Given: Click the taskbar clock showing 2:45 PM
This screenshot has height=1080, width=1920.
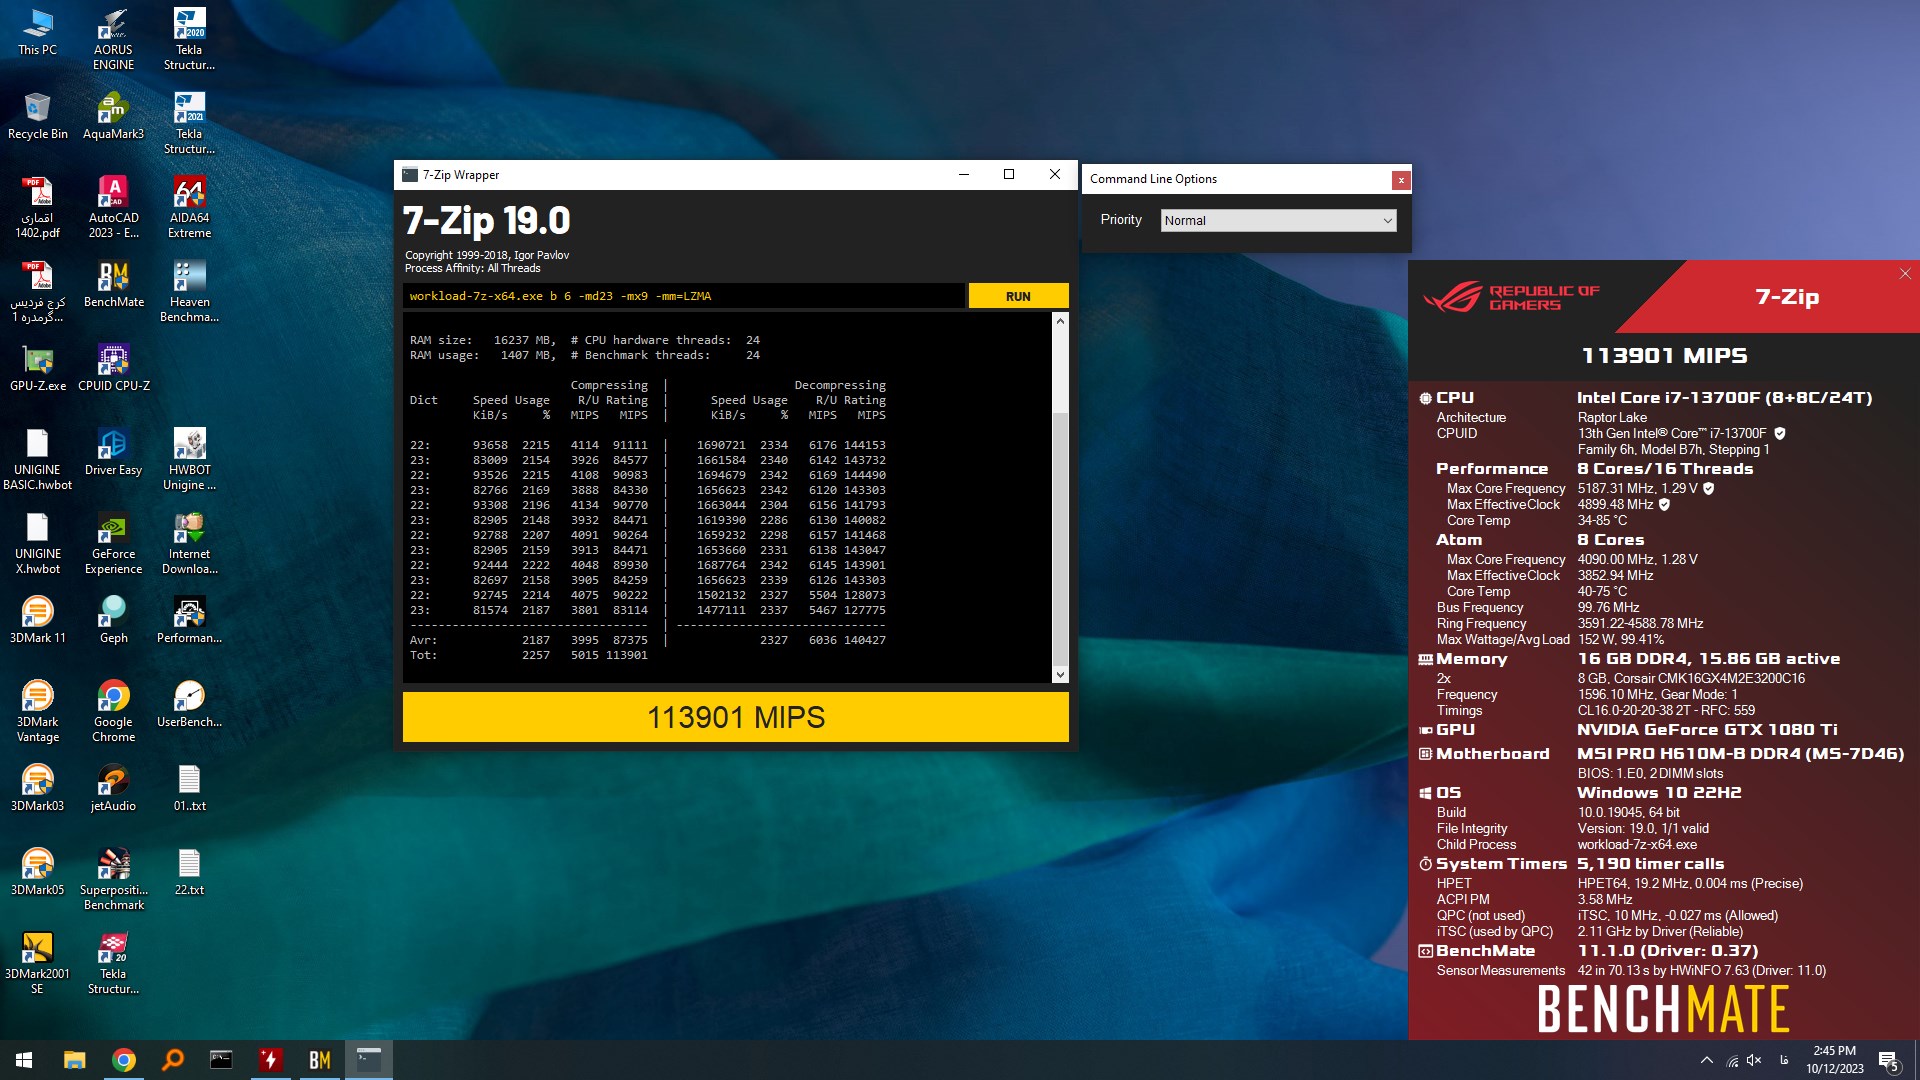Looking at the screenshot, I should (1834, 1060).
